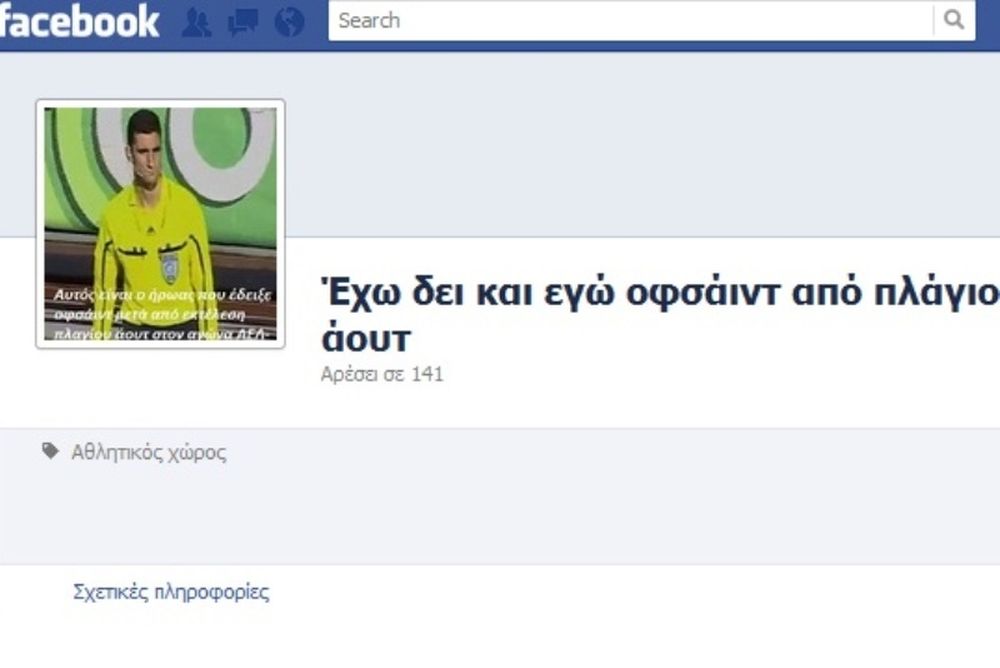Click inside the Search field
This screenshot has height=668, width=1000.
click(x=630, y=20)
